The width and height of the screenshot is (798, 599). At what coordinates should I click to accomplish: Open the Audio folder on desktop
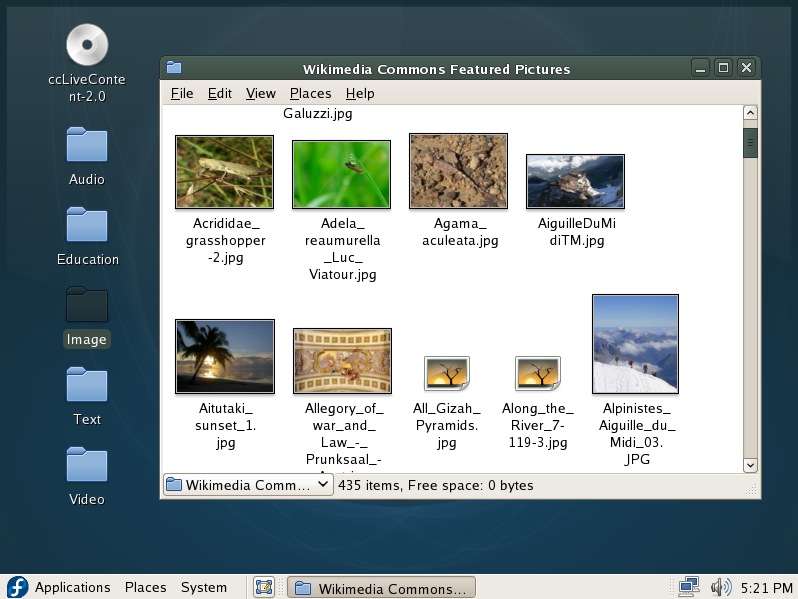(87, 145)
